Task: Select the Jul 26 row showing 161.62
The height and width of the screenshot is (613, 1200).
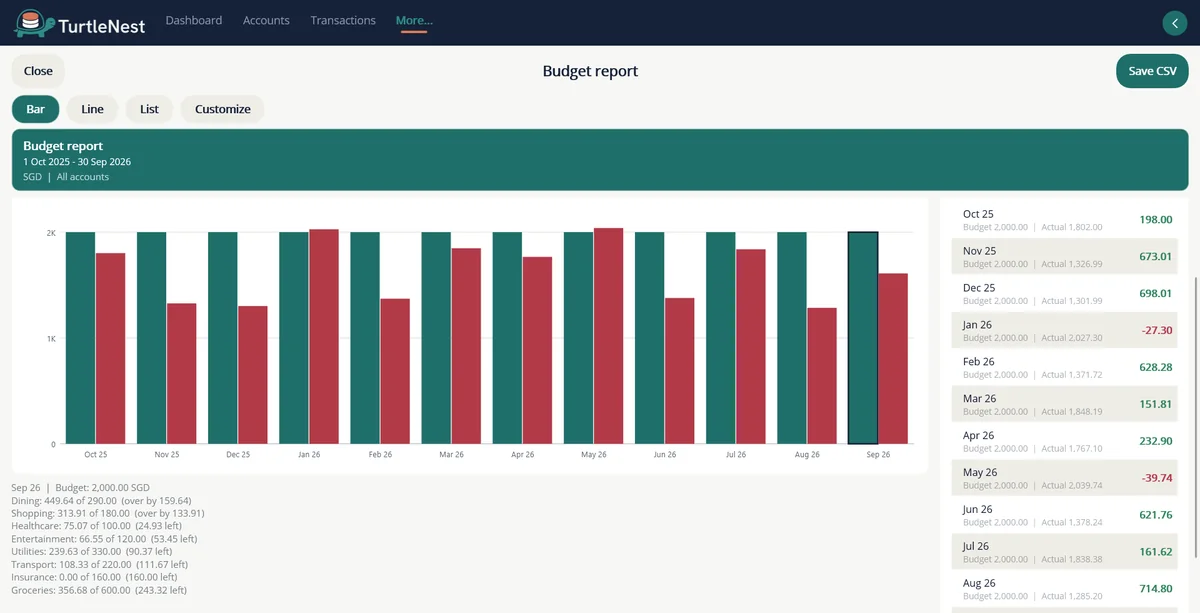Action: pyautogui.click(x=1066, y=552)
